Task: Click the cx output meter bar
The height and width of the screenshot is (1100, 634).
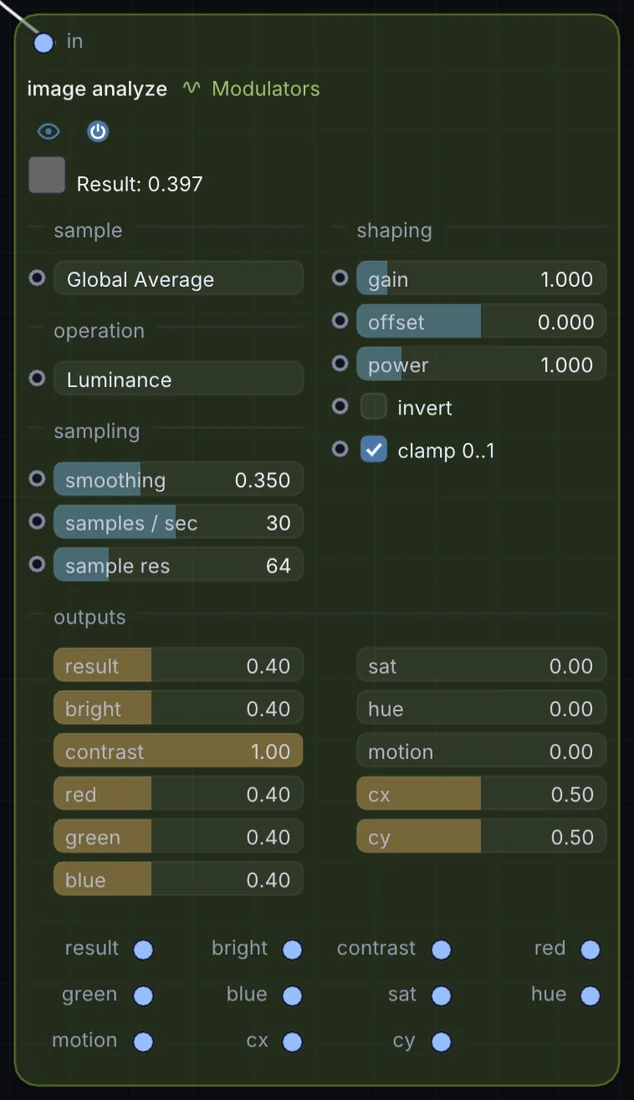Action: click(481, 793)
